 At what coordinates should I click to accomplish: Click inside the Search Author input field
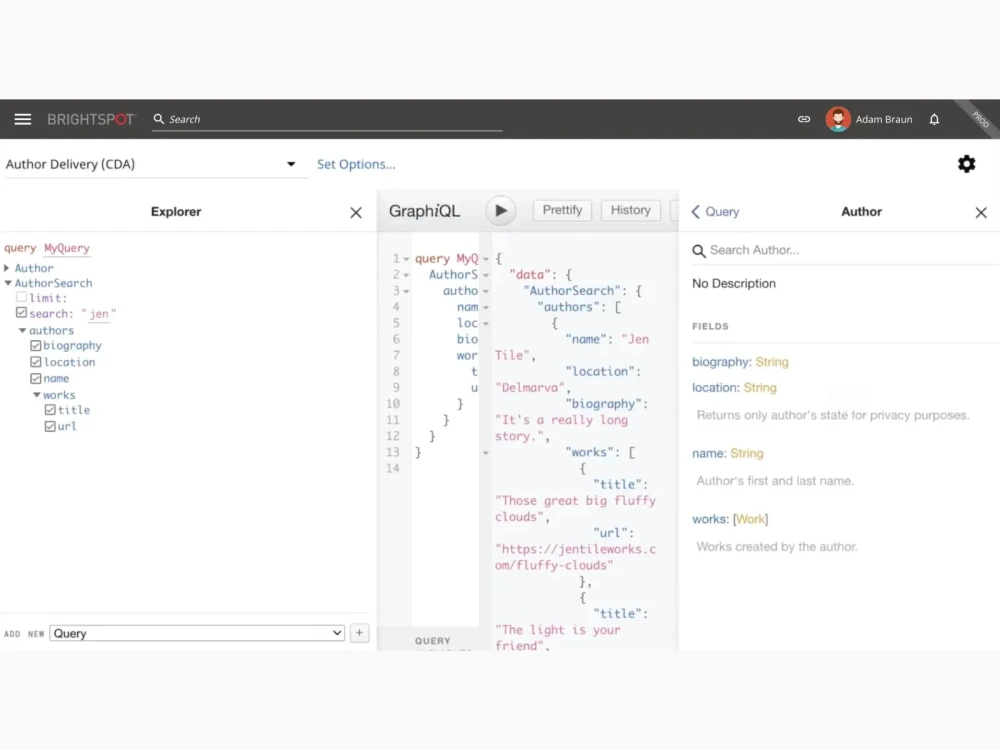click(770, 249)
